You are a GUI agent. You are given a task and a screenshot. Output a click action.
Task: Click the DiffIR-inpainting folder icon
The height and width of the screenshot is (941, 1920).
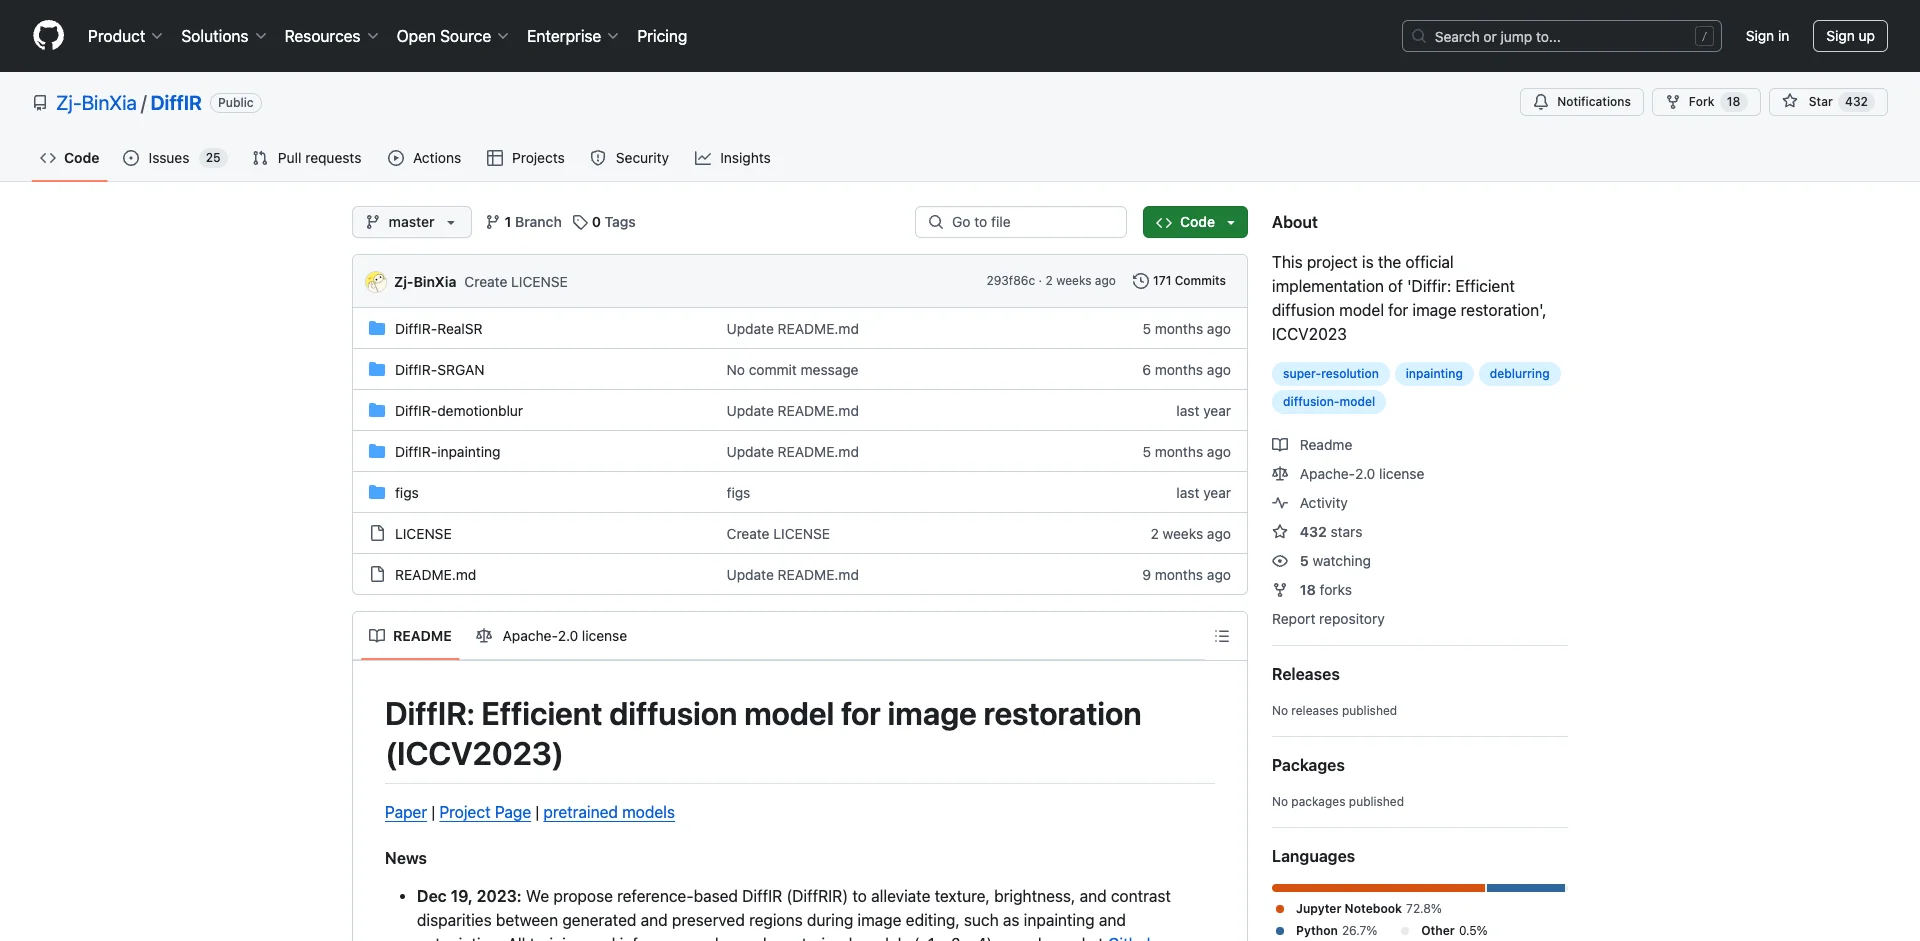coord(377,452)
